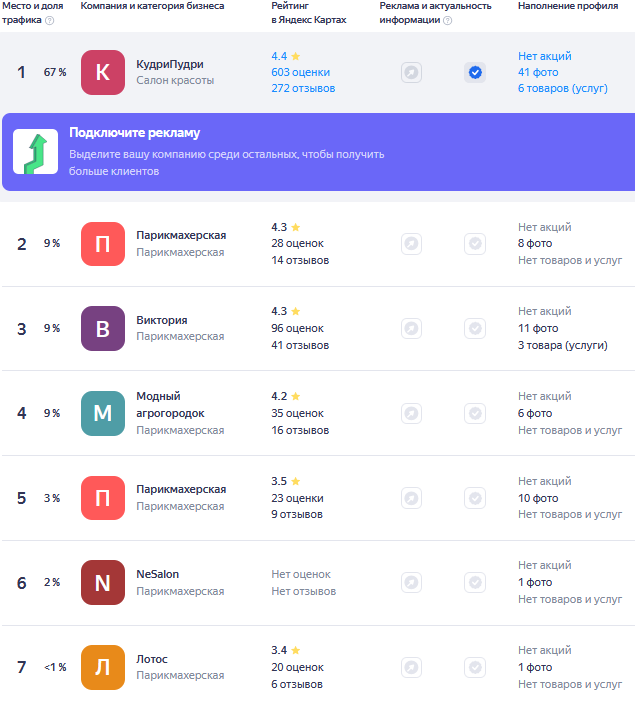Image resolution: width=635 pixels, height=705 pixels.
Task: Click the advertising icon in row 5 Парикмахерская
Action: click(411, 498)
